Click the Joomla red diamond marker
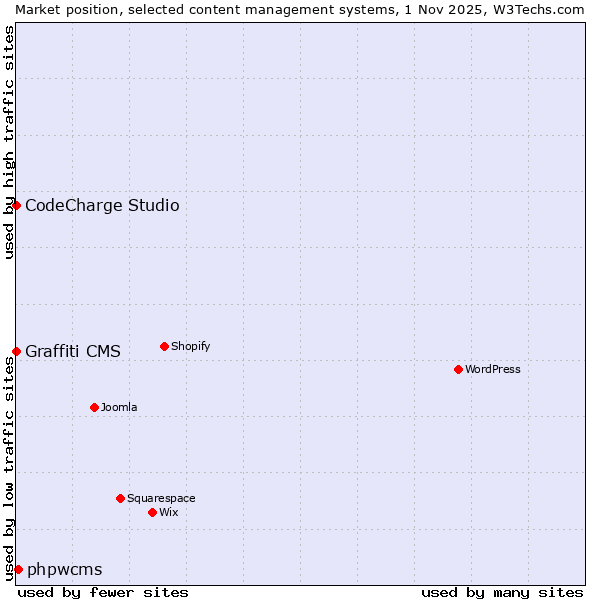Image resolution: width=600 pixels, height=600 pixels. [94, 407]
